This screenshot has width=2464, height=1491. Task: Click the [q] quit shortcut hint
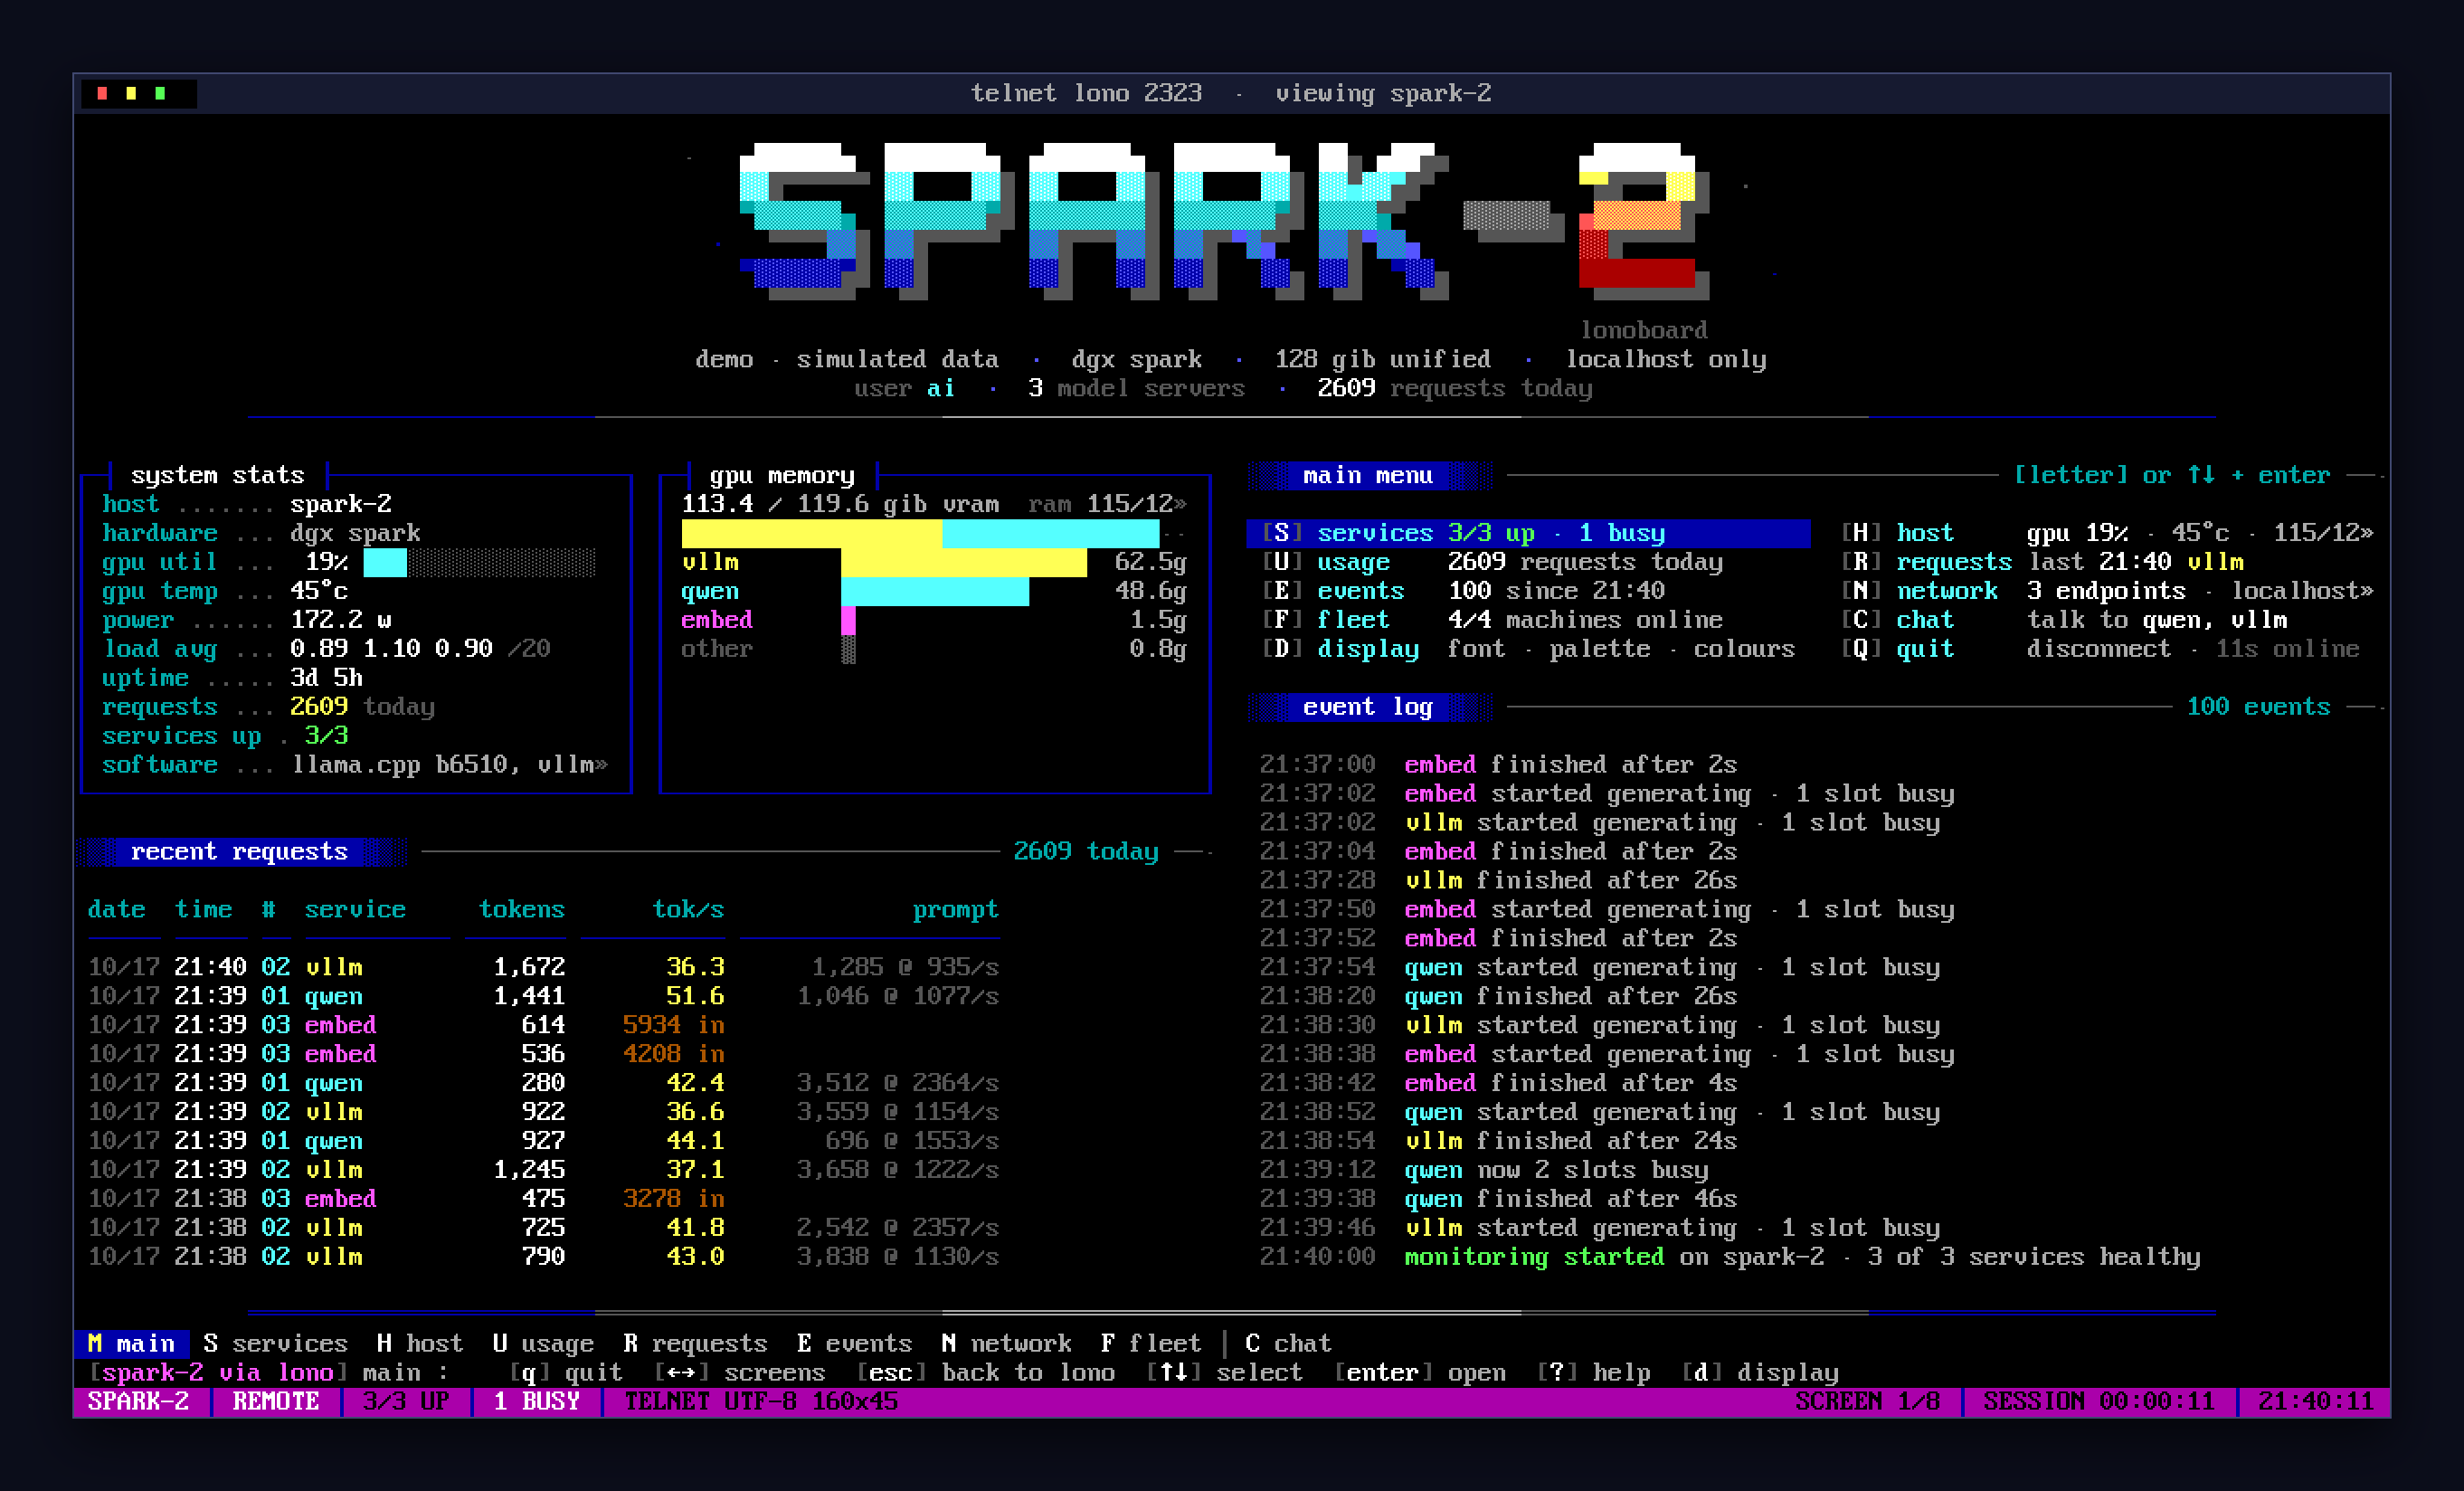click(565, 1372)
